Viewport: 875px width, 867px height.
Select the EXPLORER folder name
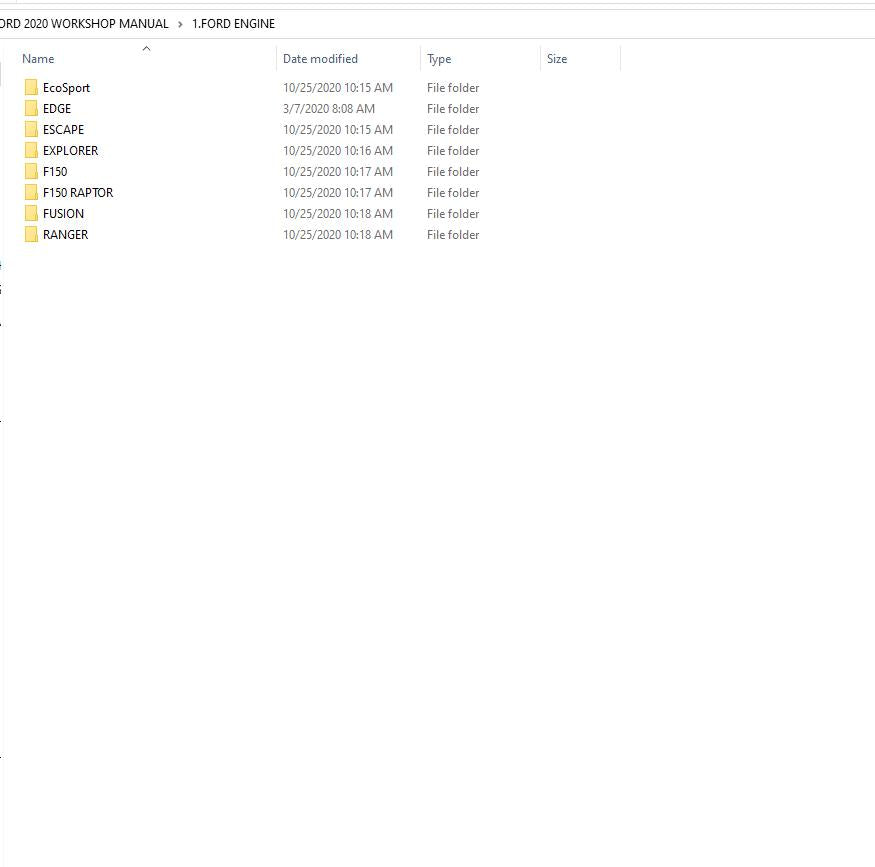pos(70,151)
